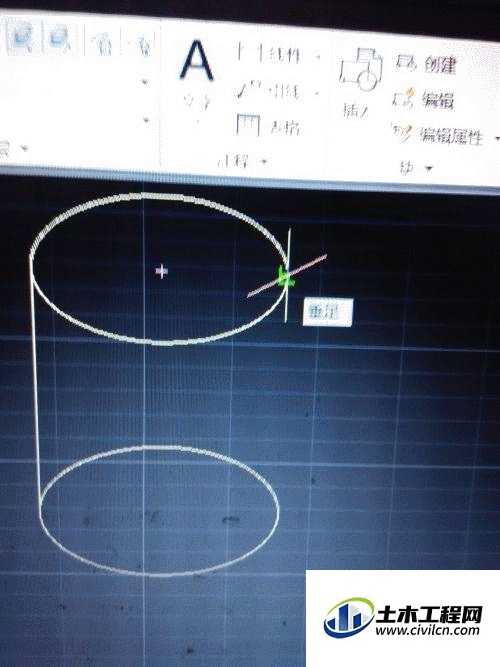
Task: Click 编辑 to edit a block
Action: click(424, 100)
